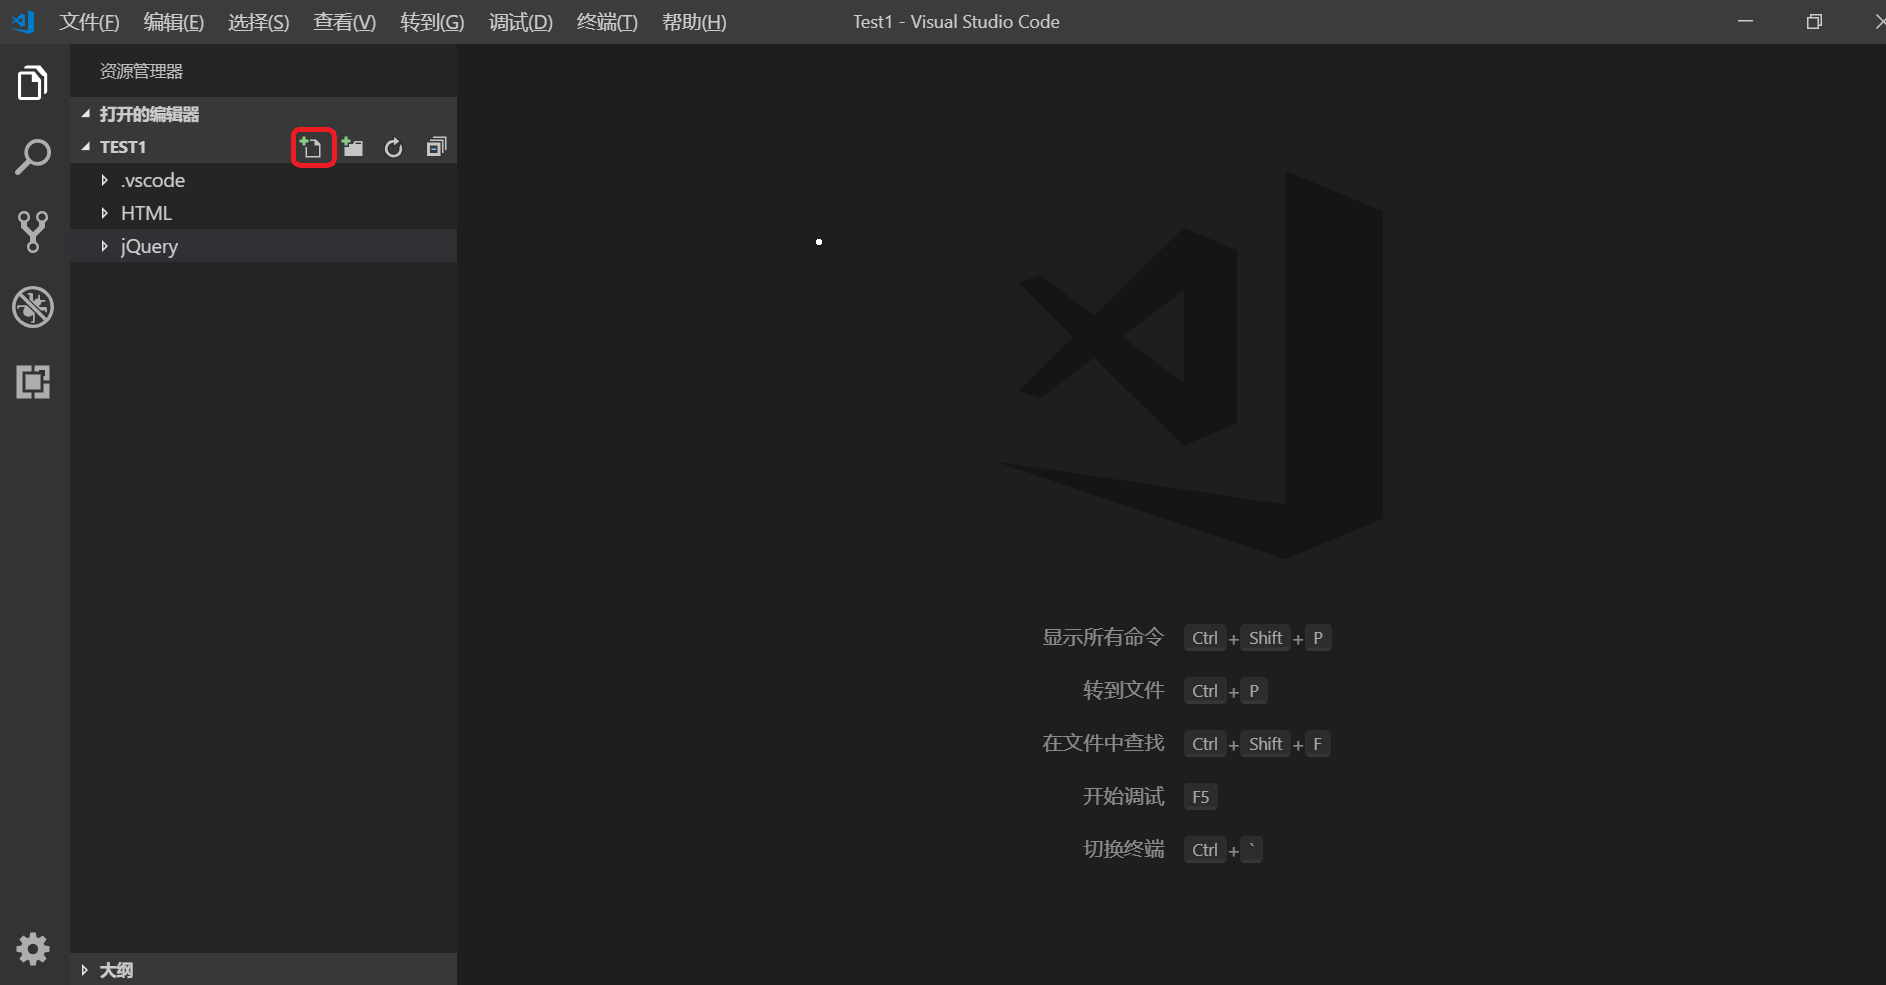Click the window title Test1 - Visual Studio Code
The width and height of the screenshot is (1886, 985).
point(956,22)
